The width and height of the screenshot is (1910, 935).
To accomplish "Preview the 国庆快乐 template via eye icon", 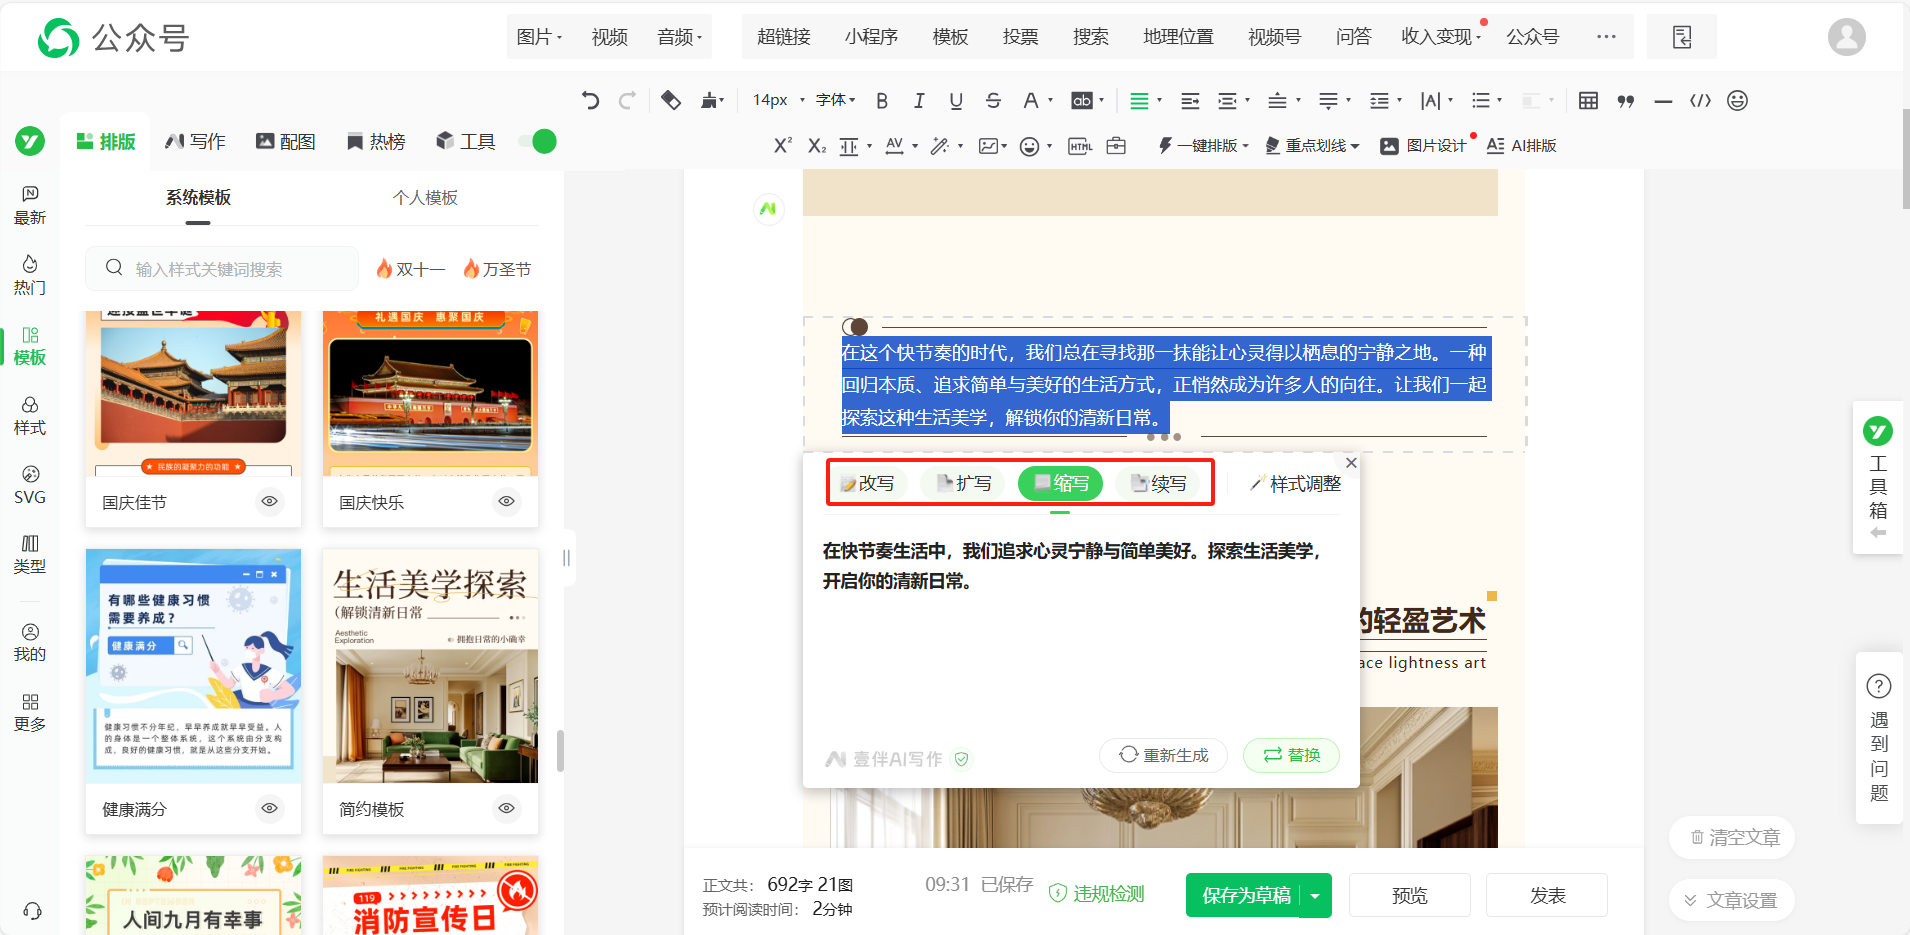I will pyautogui.click(x=507, y=501).
